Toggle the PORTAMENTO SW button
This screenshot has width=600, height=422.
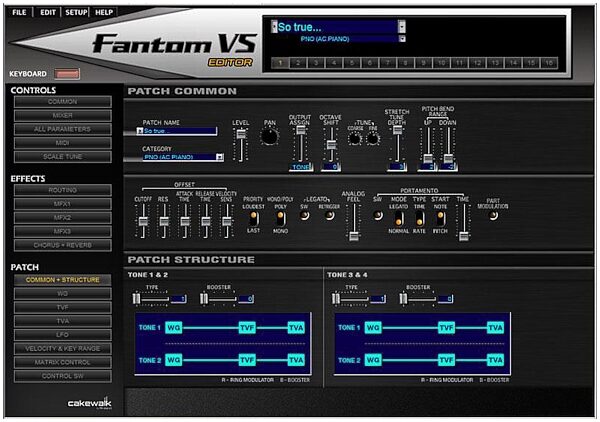coord(378,216)
